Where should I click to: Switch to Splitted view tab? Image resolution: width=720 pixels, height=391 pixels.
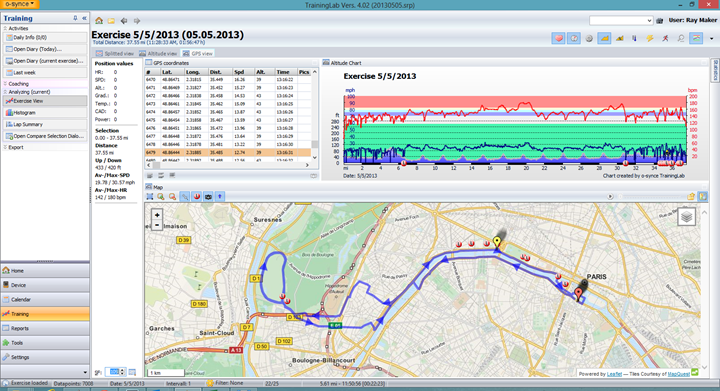click(x=115, y=54)
